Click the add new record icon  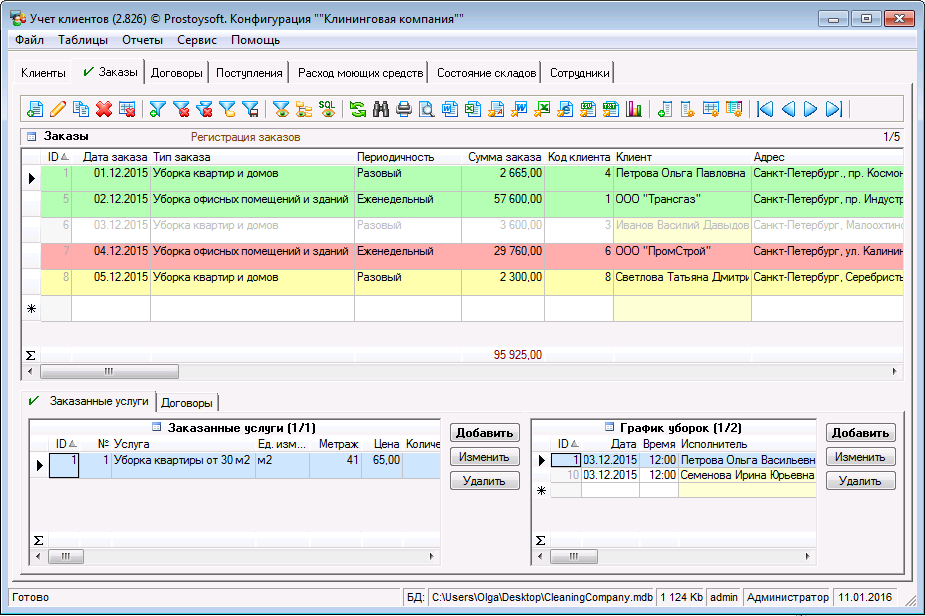35,109
